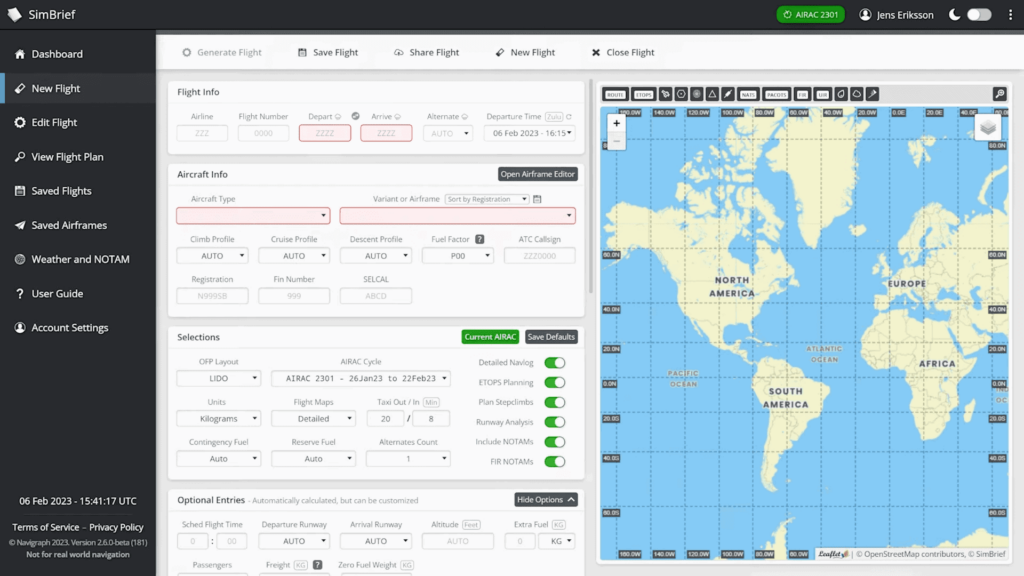Viewport: 1024px width, 576px height.
Task: Toggle the ROUTE overlay on the map
Action: pyautogui.click(x=614, y=94)
